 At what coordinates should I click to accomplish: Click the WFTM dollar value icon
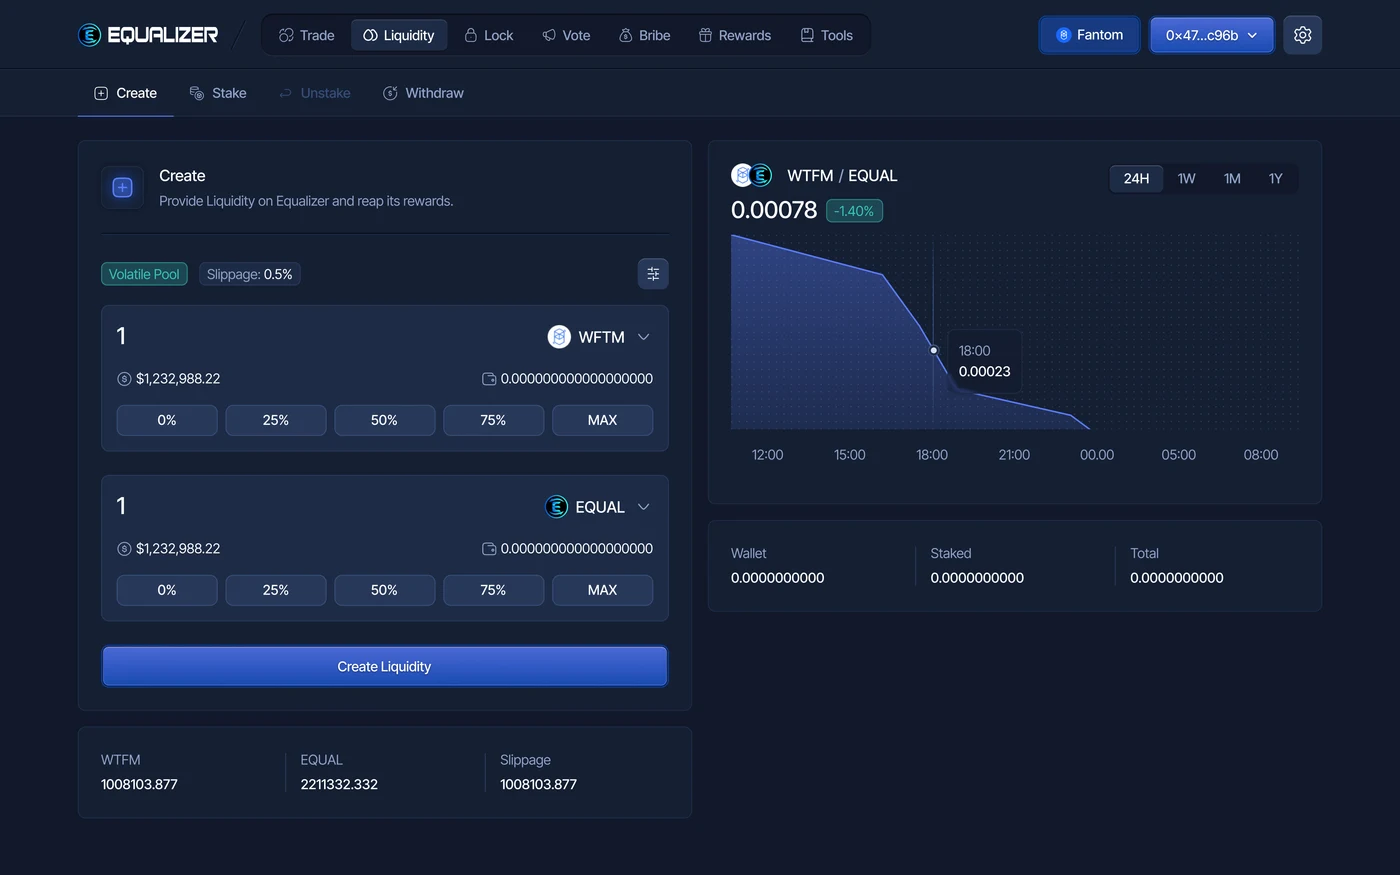[124, 379]
